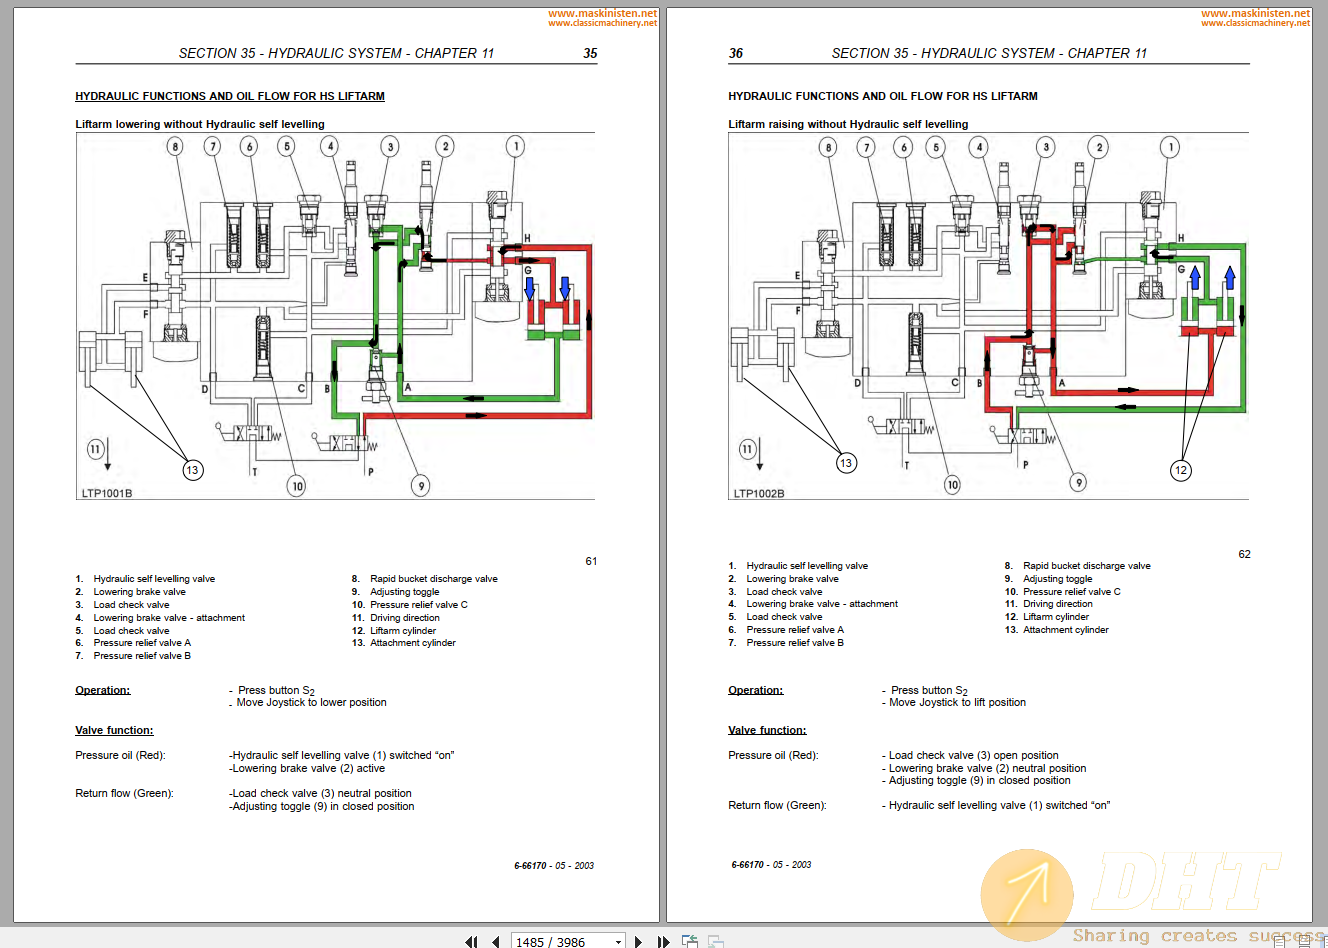Open the page number dropdown arrow

(617, 941)
